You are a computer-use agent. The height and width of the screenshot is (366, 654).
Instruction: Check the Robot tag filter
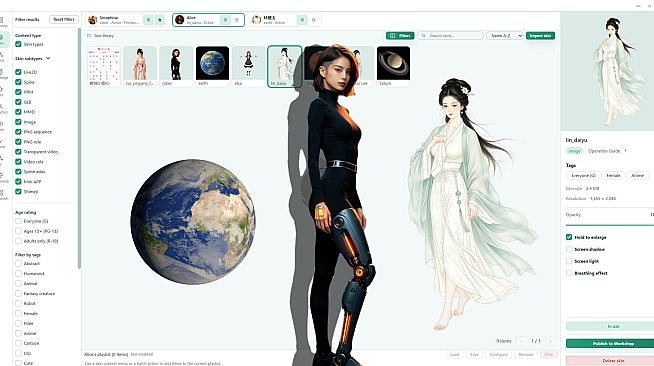[x=18, y=303]
